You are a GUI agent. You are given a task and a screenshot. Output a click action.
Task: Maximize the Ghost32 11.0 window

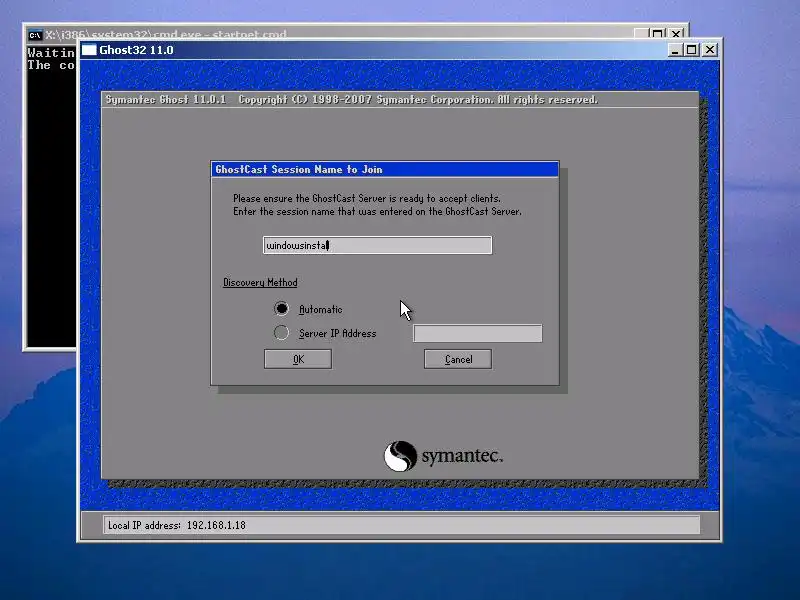(692, 50)
